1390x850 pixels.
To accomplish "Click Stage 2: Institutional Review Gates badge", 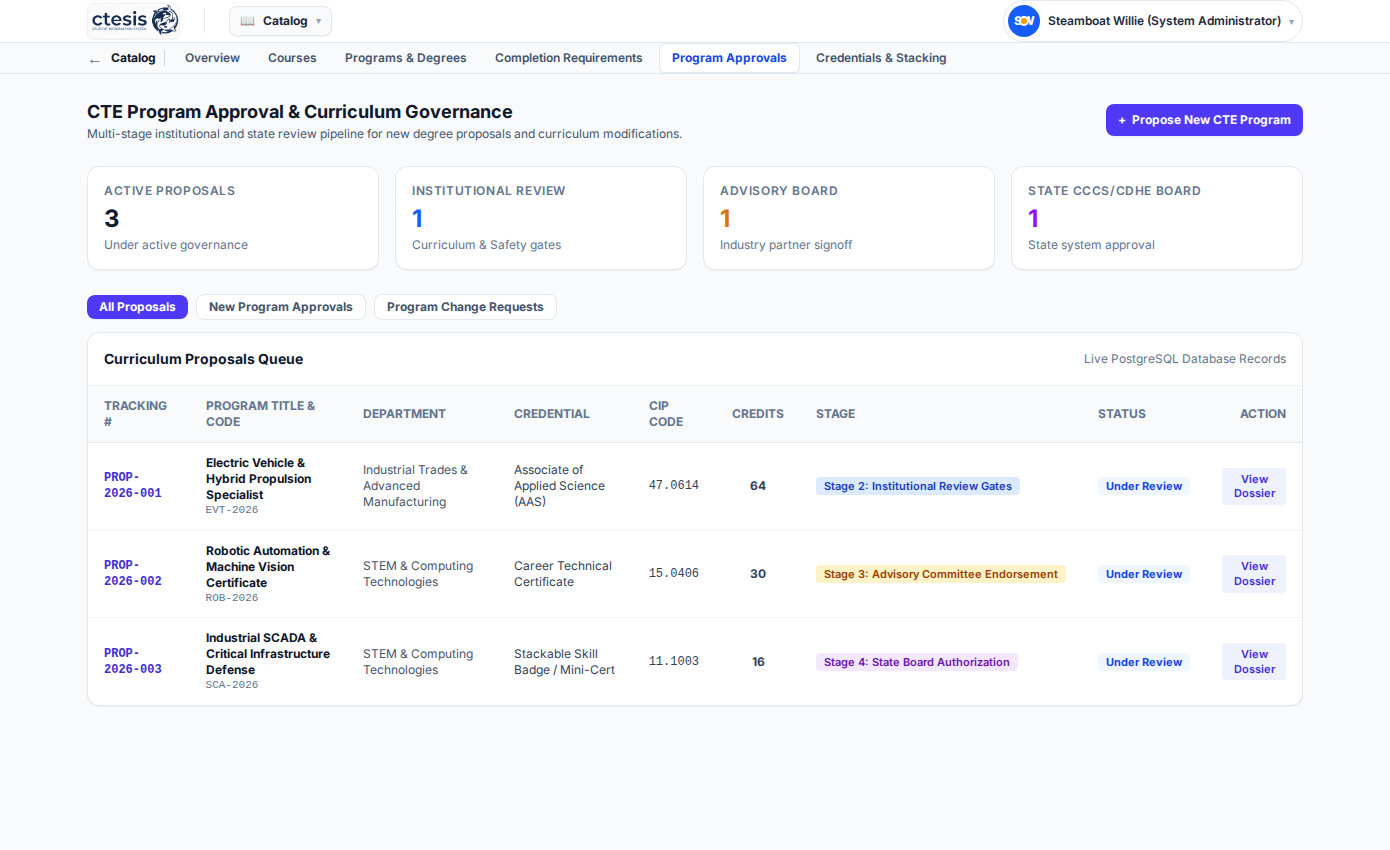I will click(918, 486).
